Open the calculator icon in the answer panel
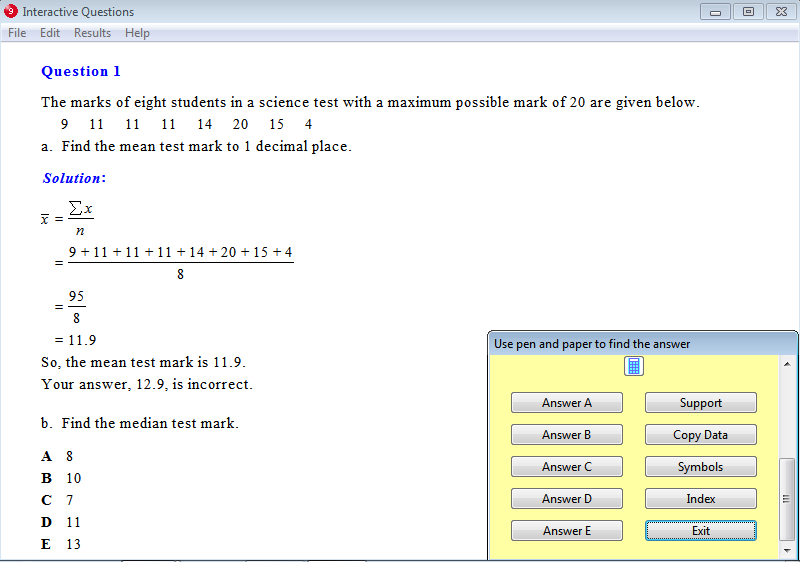800x562 pixels. point(633,367)
